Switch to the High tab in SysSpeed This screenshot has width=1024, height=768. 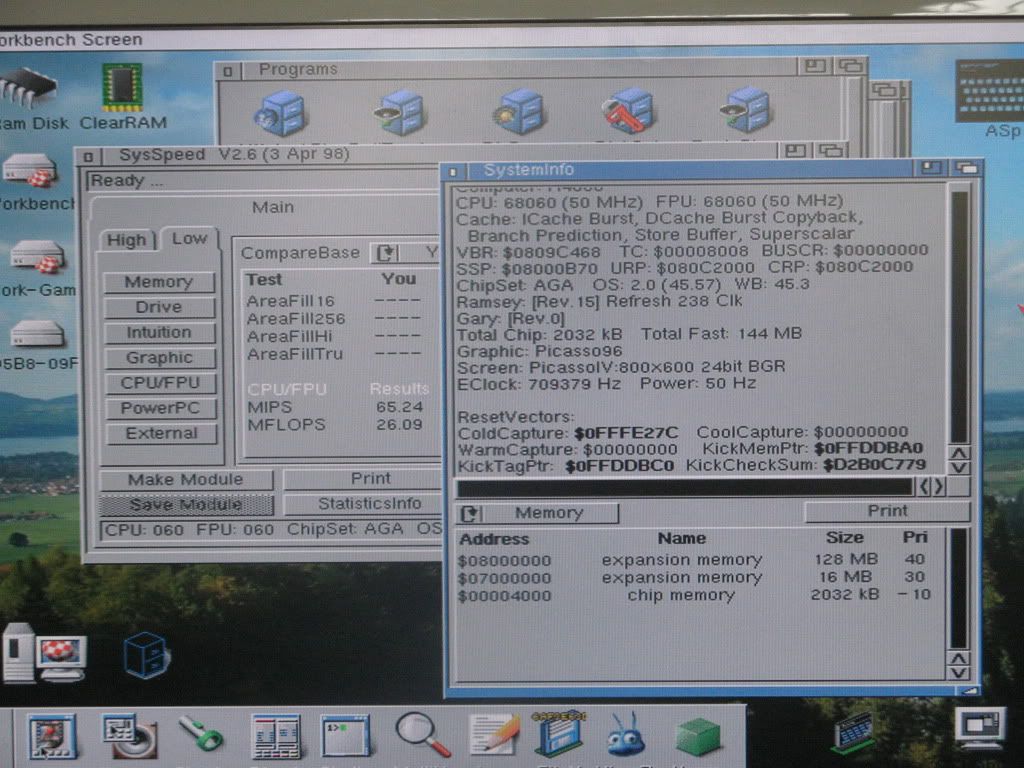[126, 240]
